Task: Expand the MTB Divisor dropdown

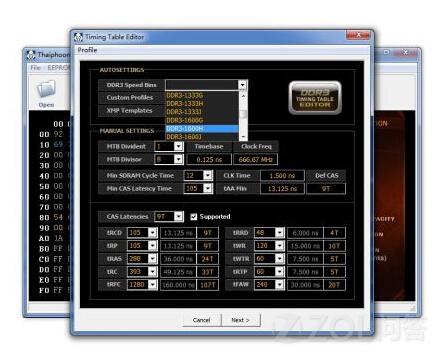Action: coord(179,160)
